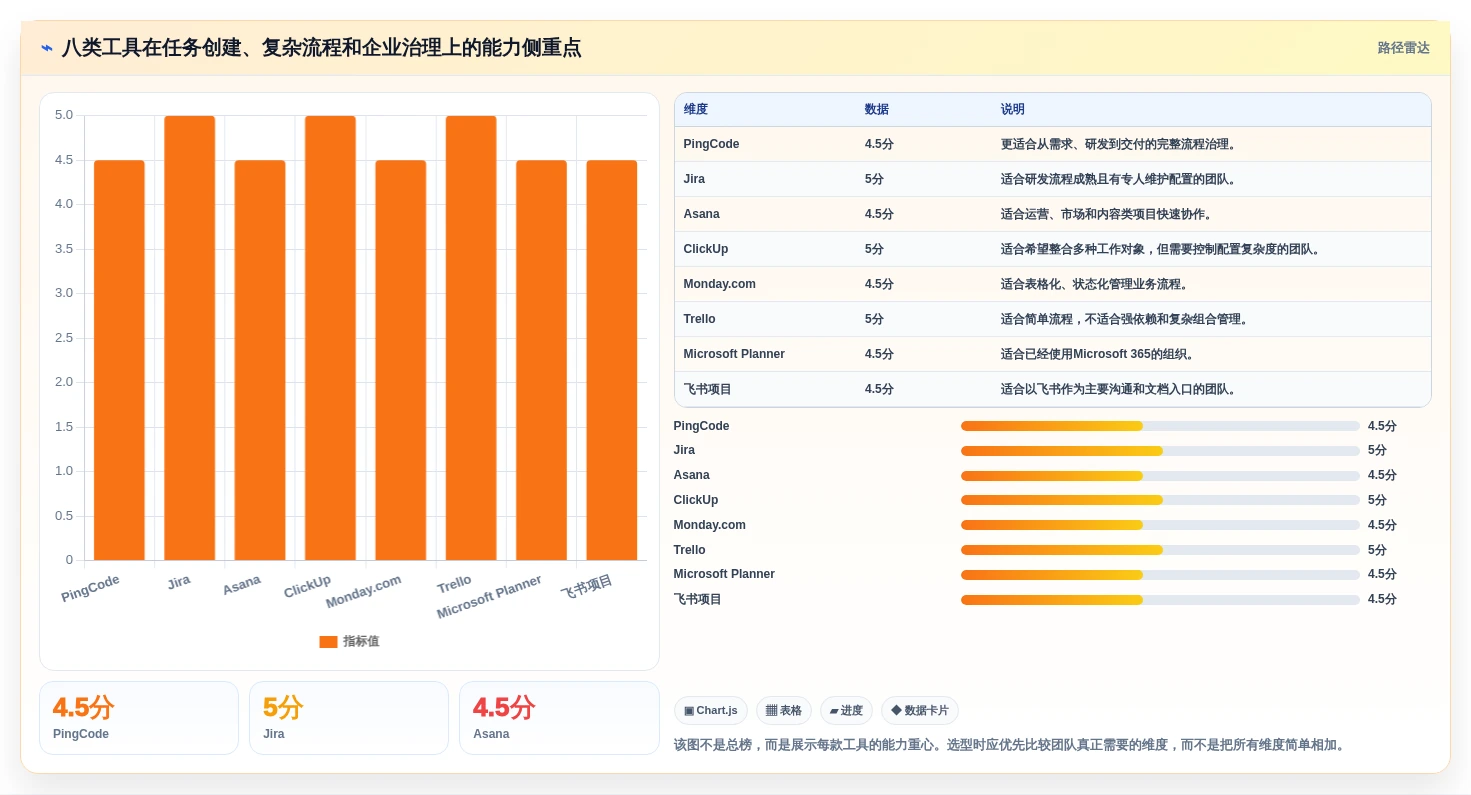Click the 飞书项目 bar in the chart
The height and width of the screenshot is (795, 1471).
point(612,360)
